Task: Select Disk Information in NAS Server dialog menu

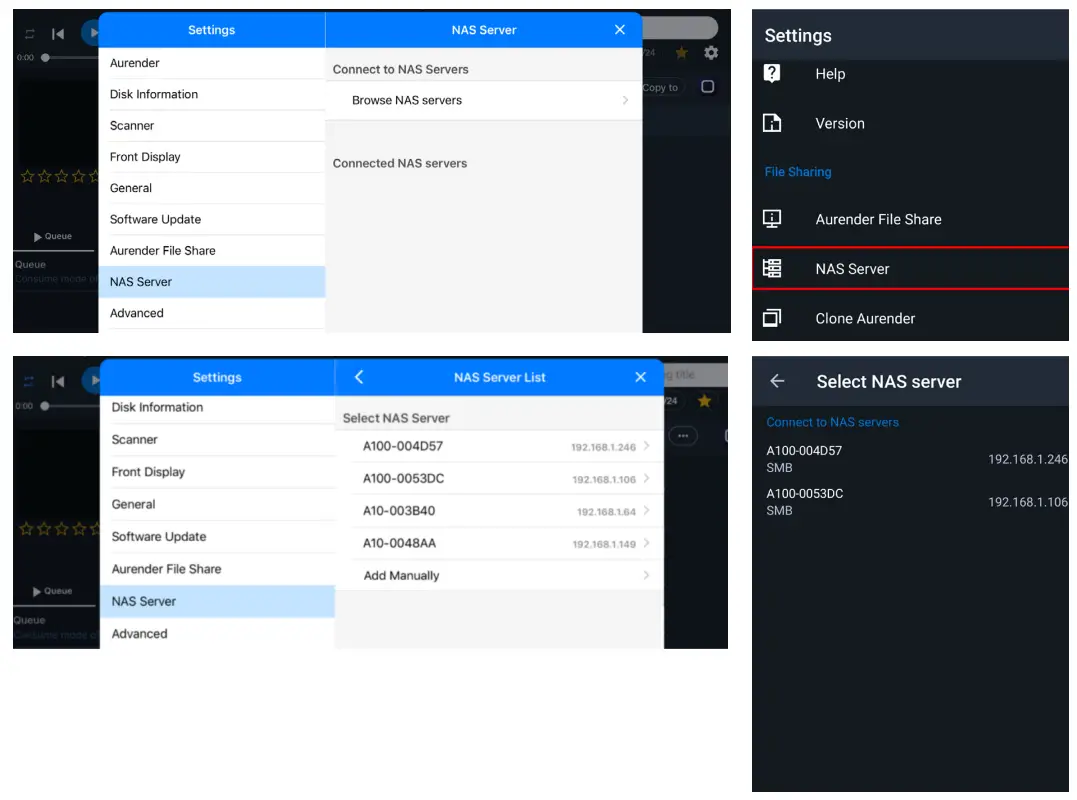Action: pos(212,94)
